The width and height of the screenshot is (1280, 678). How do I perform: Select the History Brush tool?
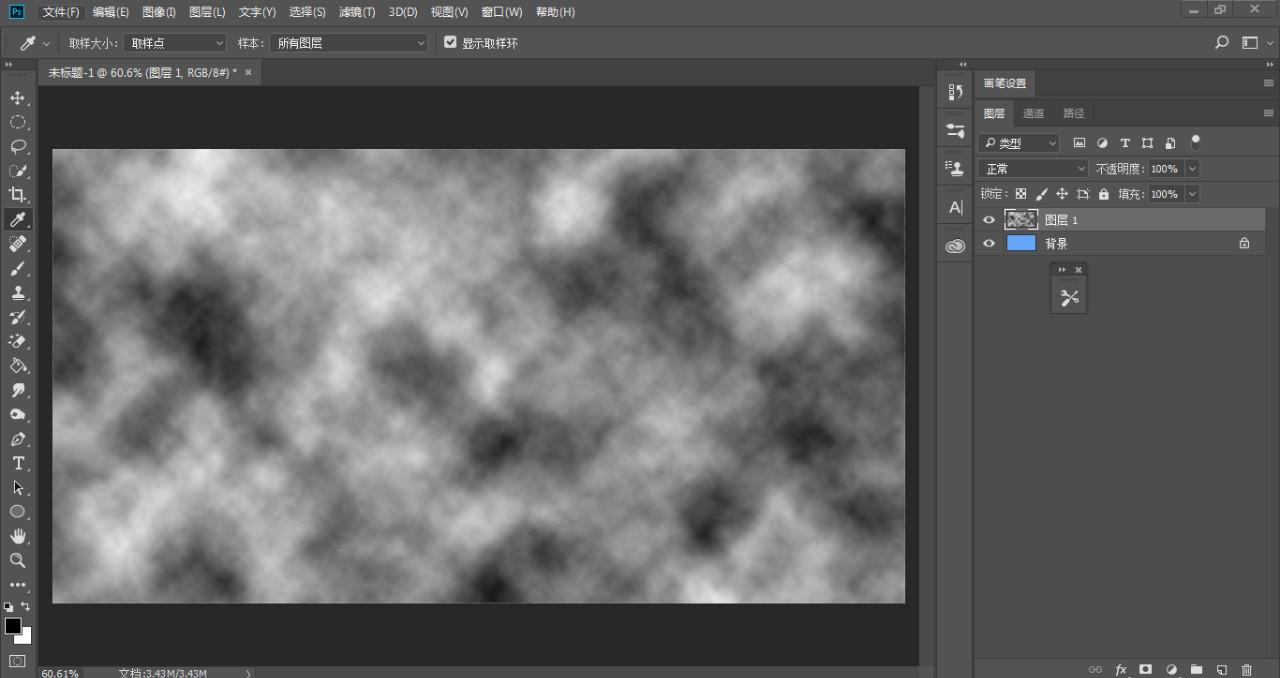pos(18,317)
